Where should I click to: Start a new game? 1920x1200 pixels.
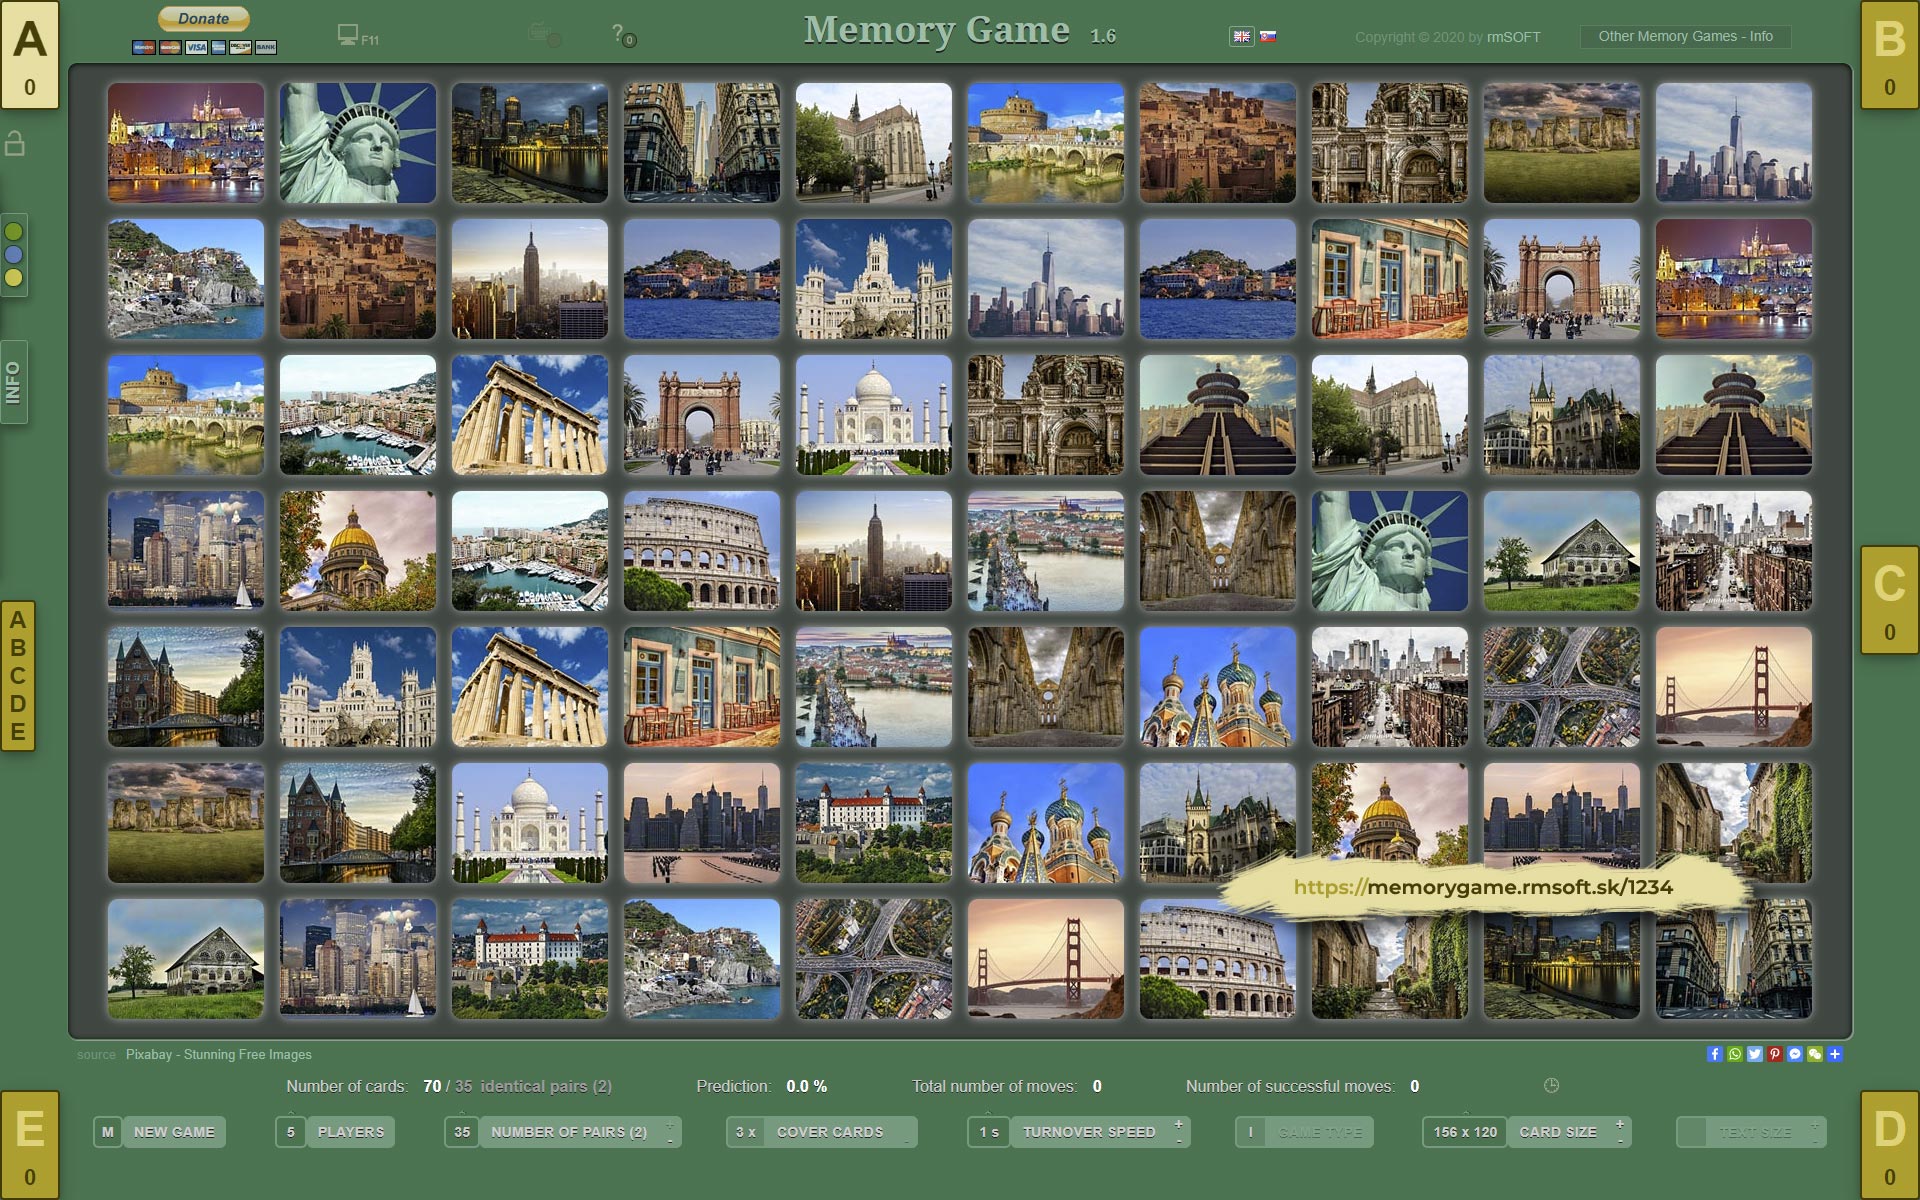point(174,1132)
